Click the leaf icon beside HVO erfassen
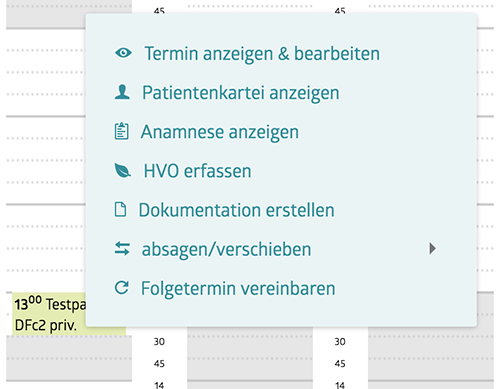 click(122, 170)
